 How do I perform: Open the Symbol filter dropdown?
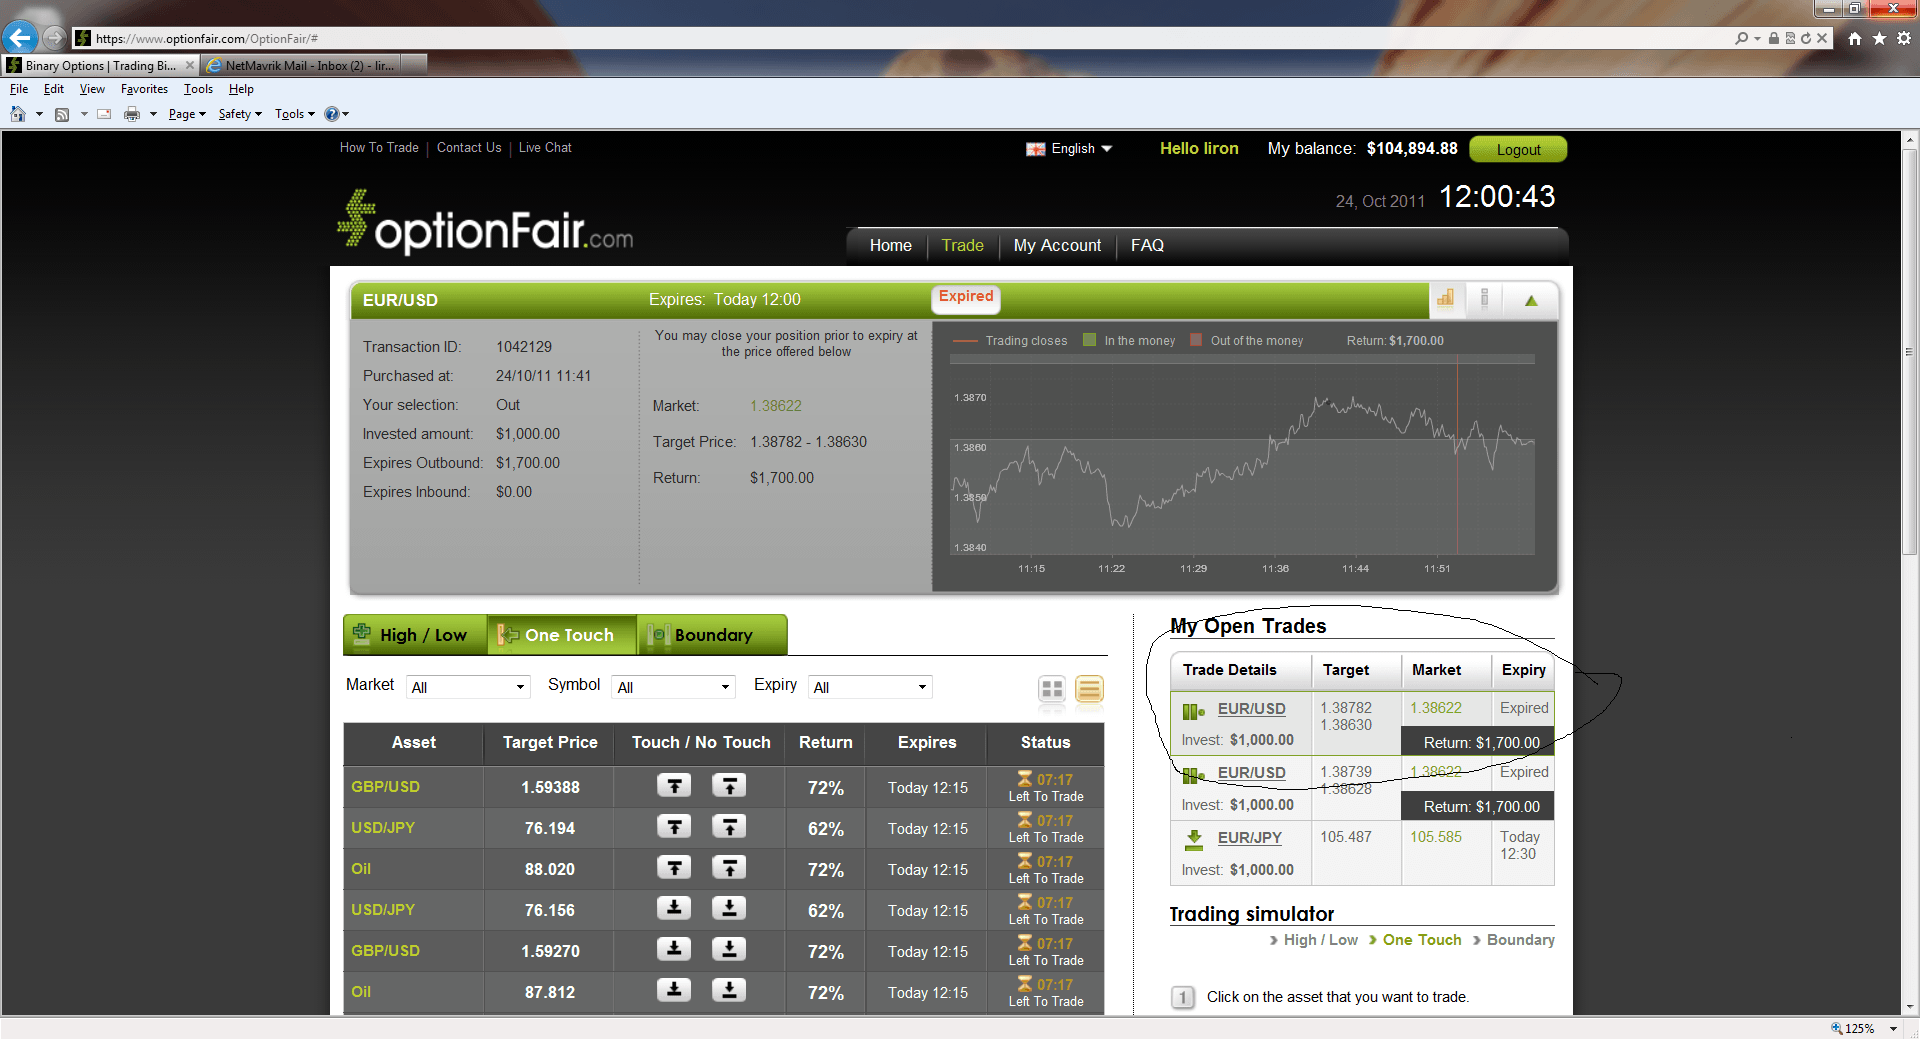pos(674,687)
